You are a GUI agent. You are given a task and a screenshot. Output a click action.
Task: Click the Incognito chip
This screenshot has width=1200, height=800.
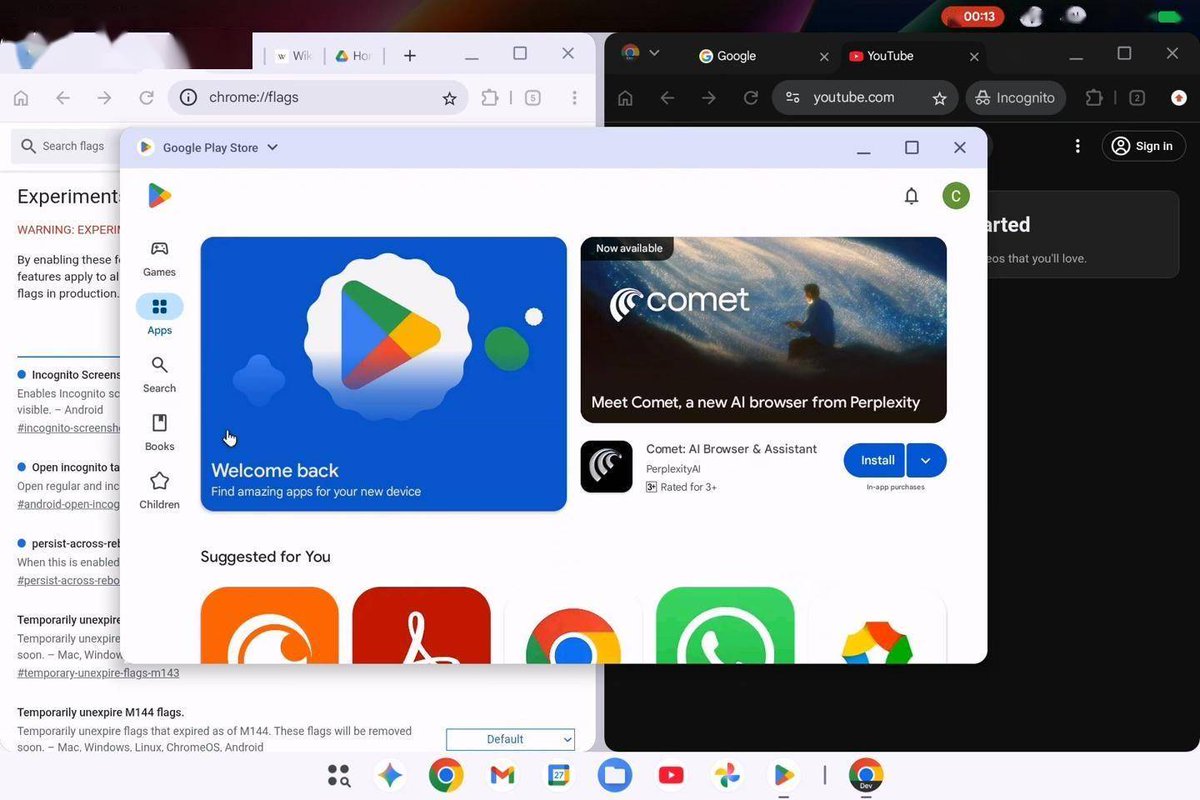pyautogui.click(x=1015, y=98)
